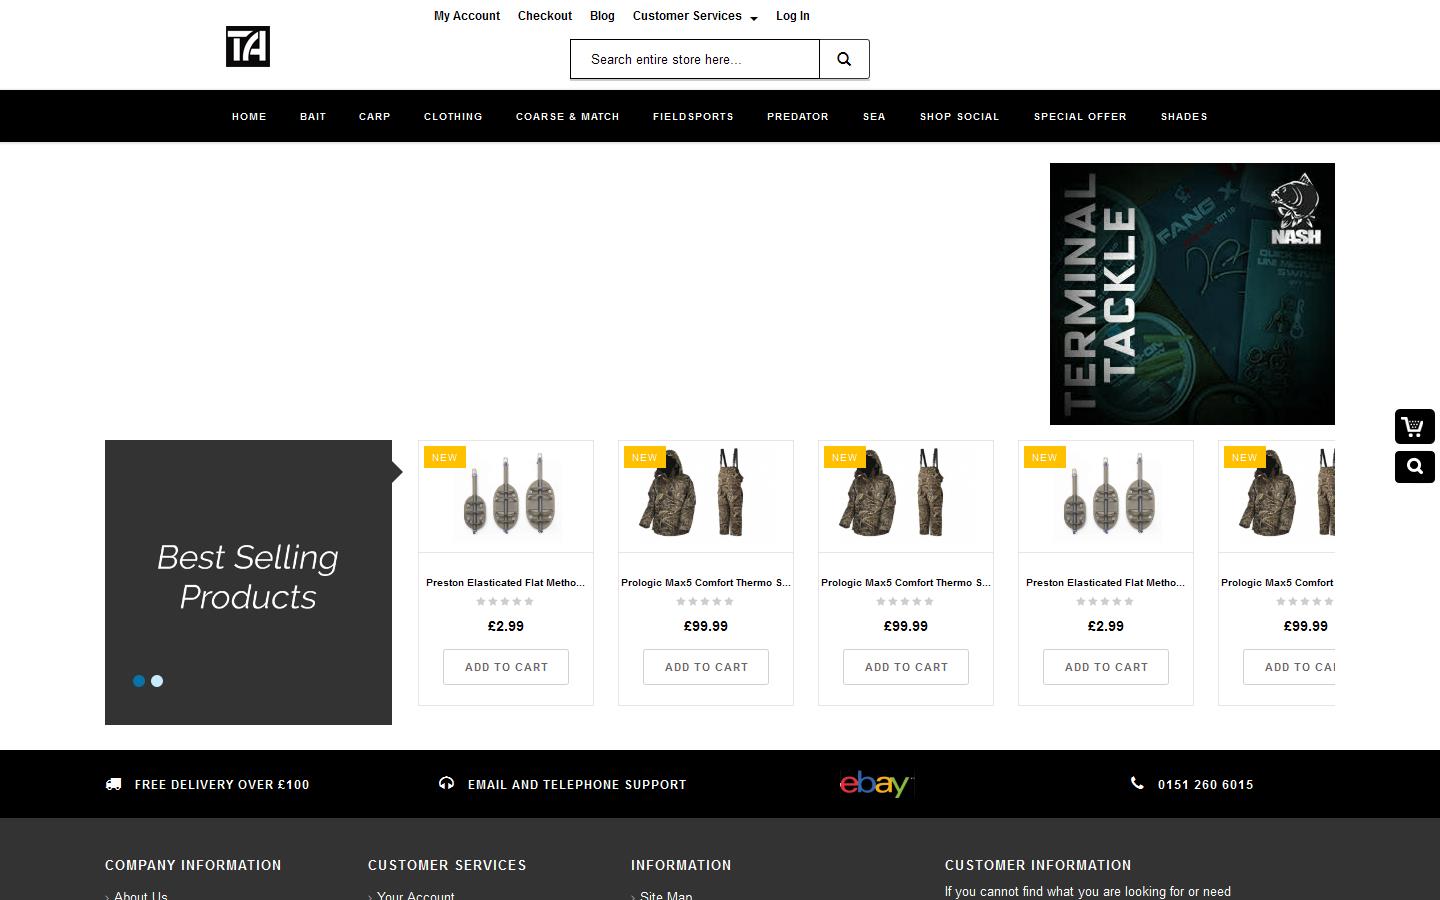Open the floating search icon
1440x900 pixels.
coord(1414,467)
